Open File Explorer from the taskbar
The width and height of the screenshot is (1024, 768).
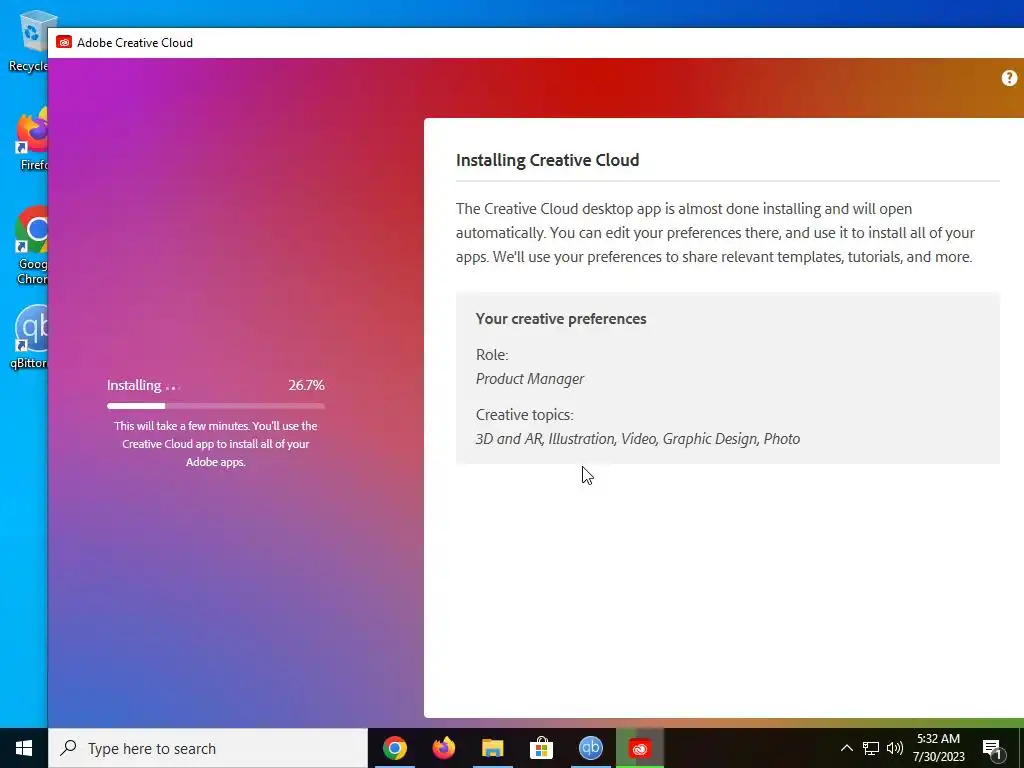coord(492,748)
